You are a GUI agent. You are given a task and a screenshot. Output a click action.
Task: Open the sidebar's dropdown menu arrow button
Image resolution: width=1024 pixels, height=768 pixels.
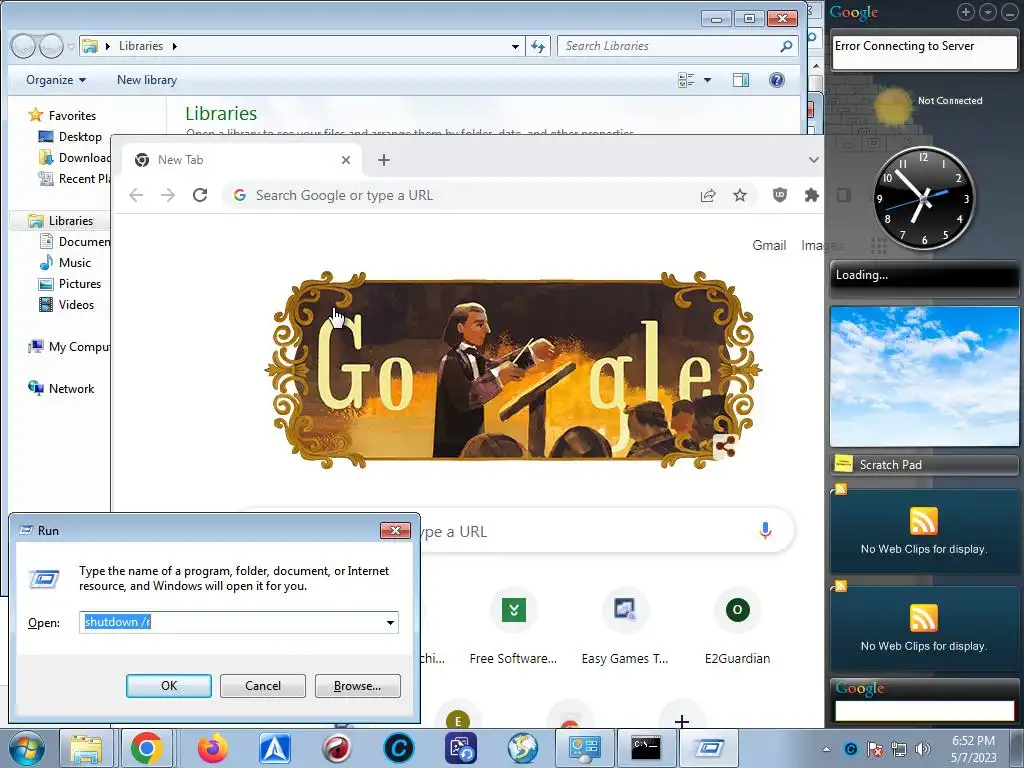pyautogui.click(x=988, y=12)
